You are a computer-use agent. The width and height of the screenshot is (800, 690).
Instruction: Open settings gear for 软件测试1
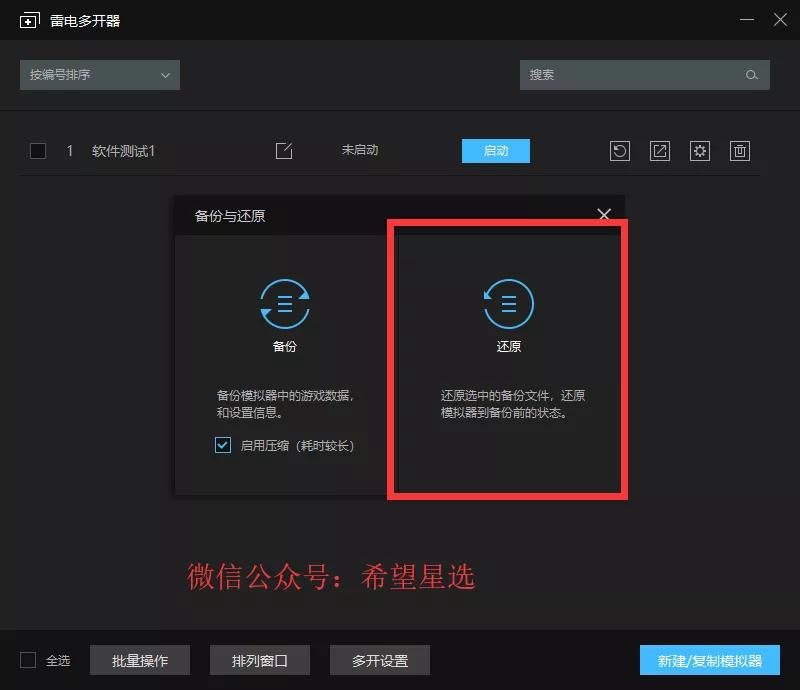click(x=700, y=151)
